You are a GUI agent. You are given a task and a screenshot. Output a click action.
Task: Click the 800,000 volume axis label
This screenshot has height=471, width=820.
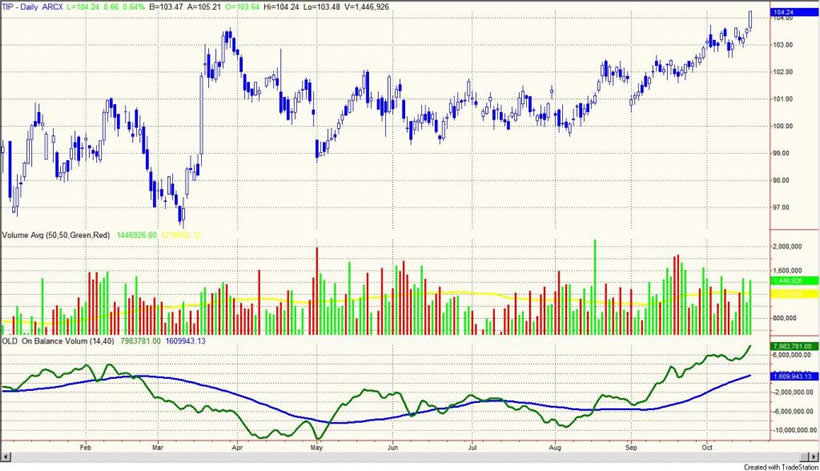click(784, 318)
